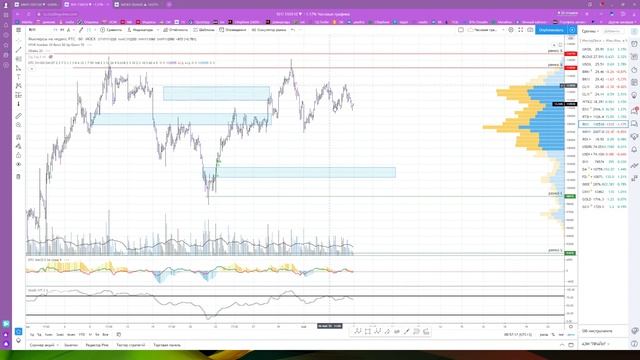The width and height of the screenshot is (640, 360).
Task: Open the Симулятор рынка replay button
Action: pyautogui.click(x=269, y=30)
